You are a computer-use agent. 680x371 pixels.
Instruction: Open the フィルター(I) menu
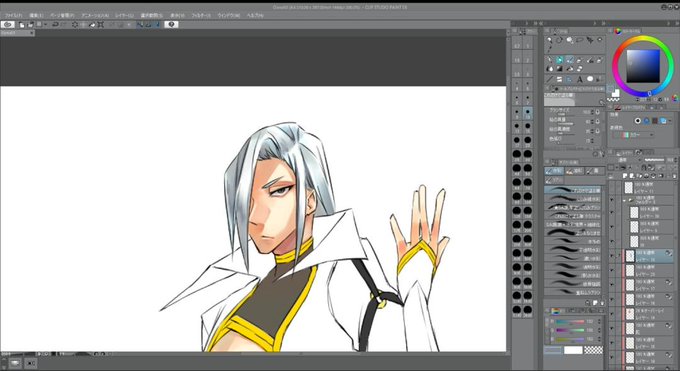[201, 15]
